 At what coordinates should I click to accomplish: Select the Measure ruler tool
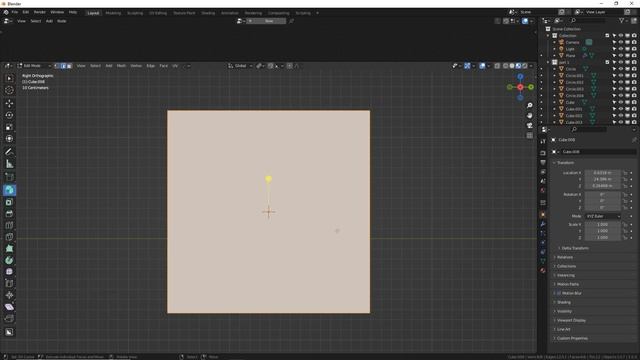[x=9, y=164]
